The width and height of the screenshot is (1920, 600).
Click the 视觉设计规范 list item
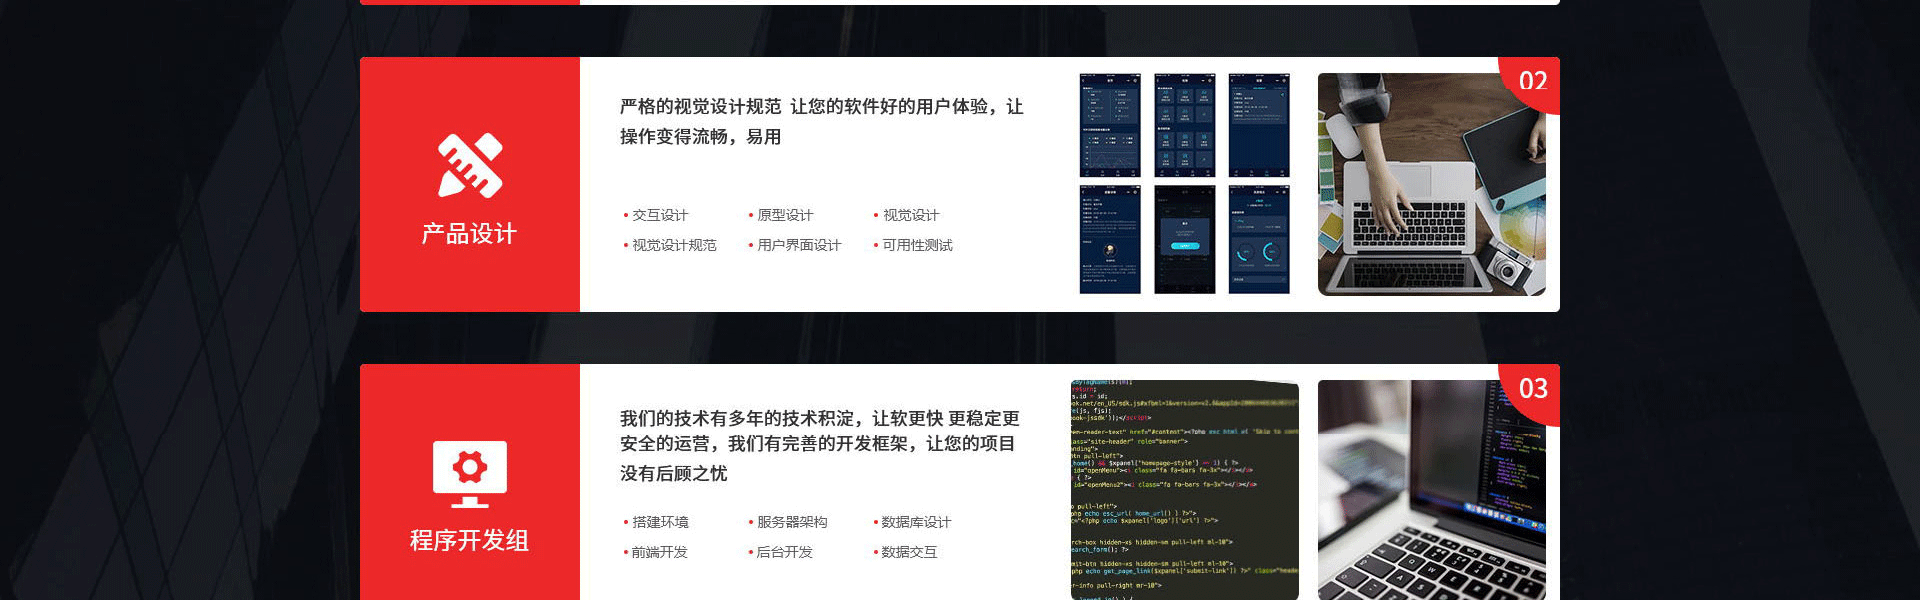tap(674, 245)
